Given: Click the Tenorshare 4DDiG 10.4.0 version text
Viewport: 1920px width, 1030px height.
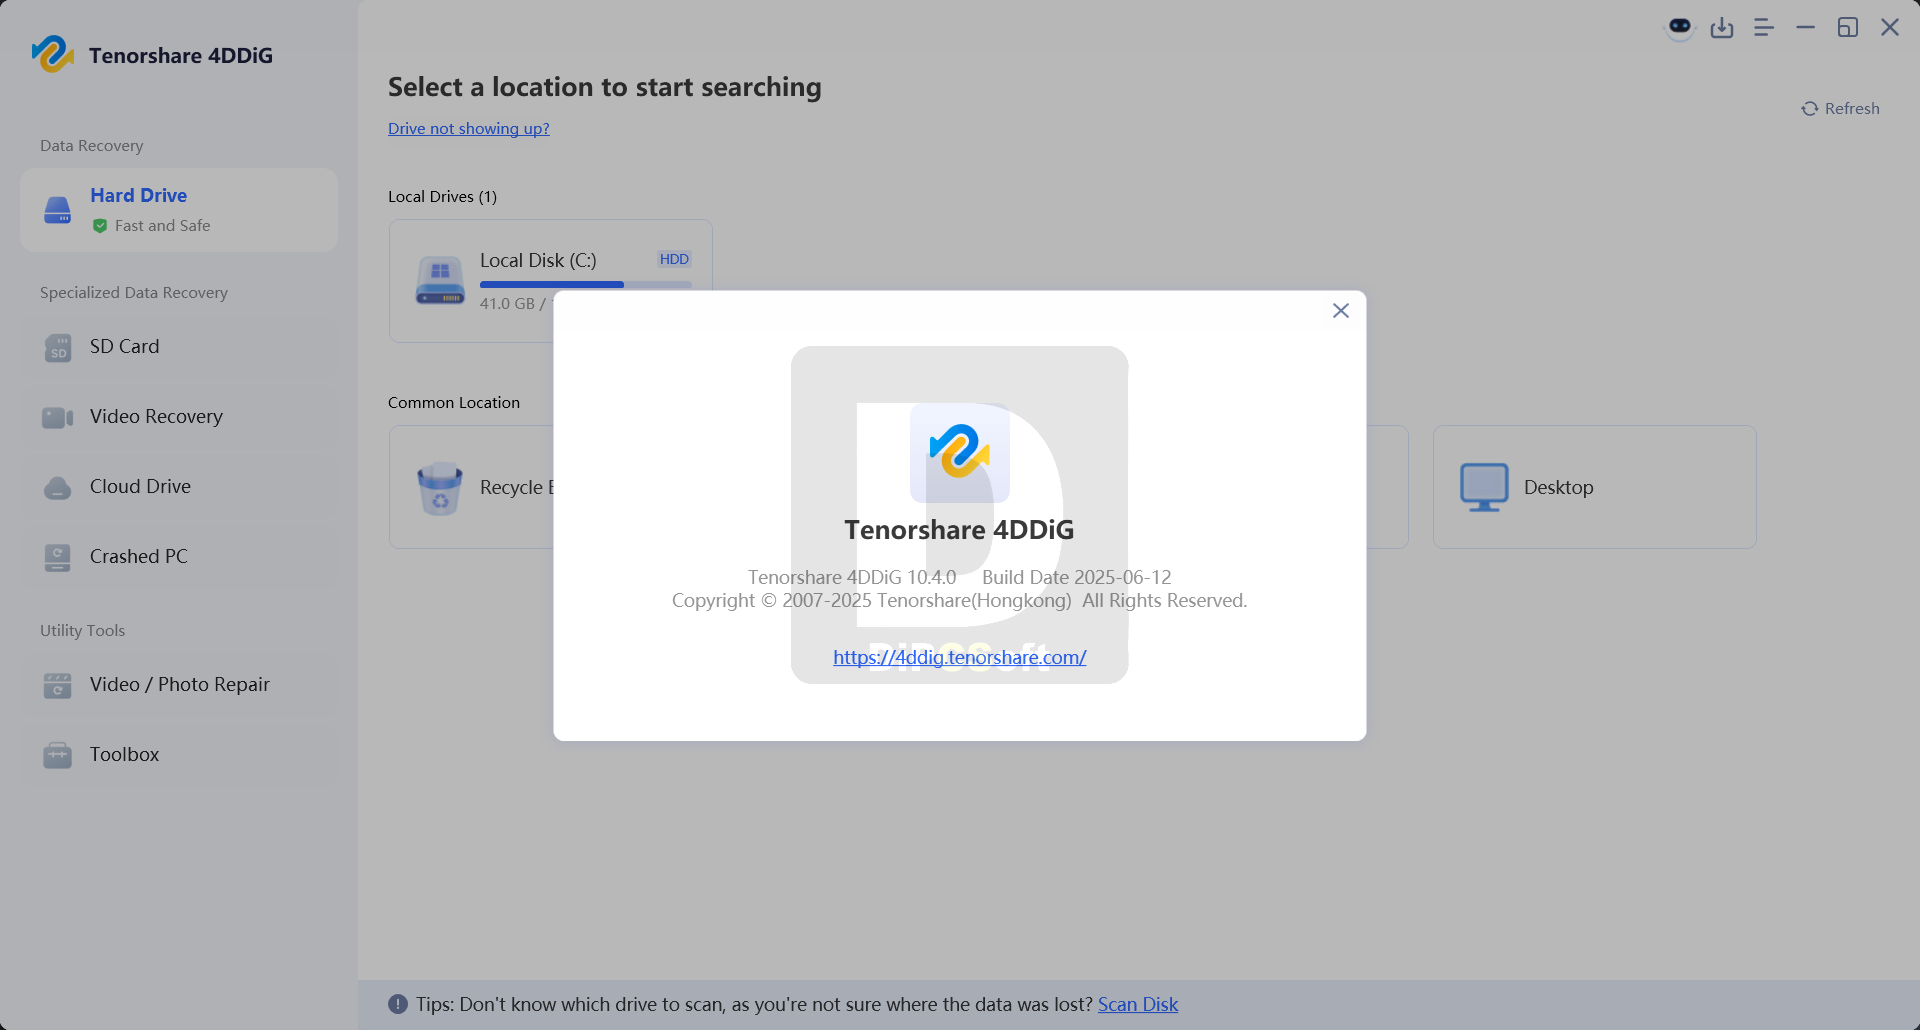Looking at the screenshot, I should coord(852,577).
